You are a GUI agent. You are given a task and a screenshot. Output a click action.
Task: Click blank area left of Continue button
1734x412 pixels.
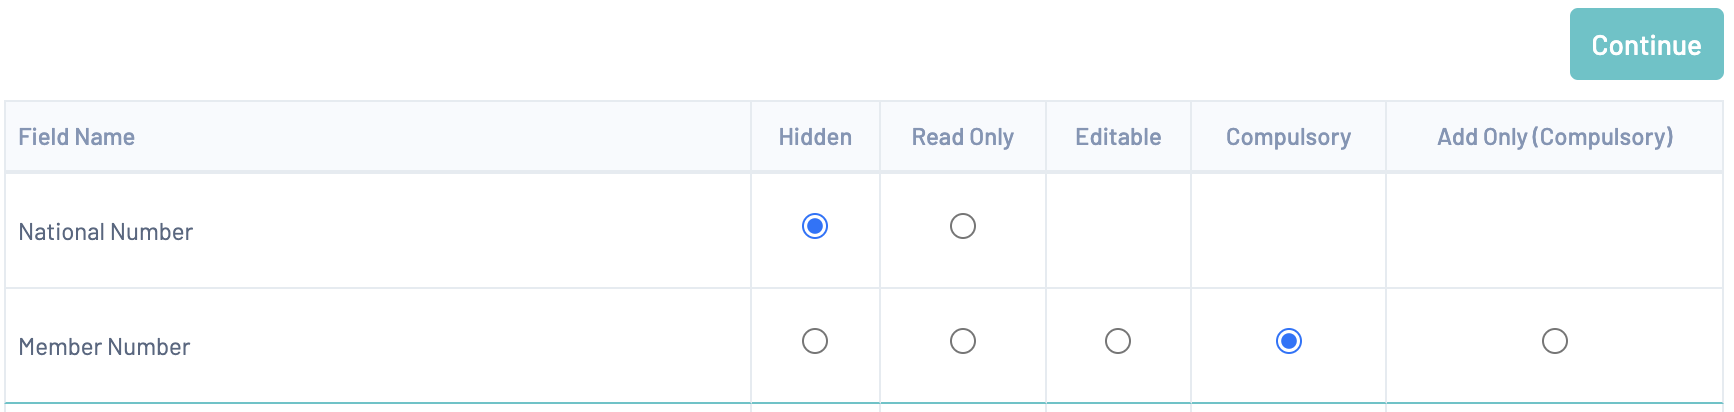click(800, 45)
